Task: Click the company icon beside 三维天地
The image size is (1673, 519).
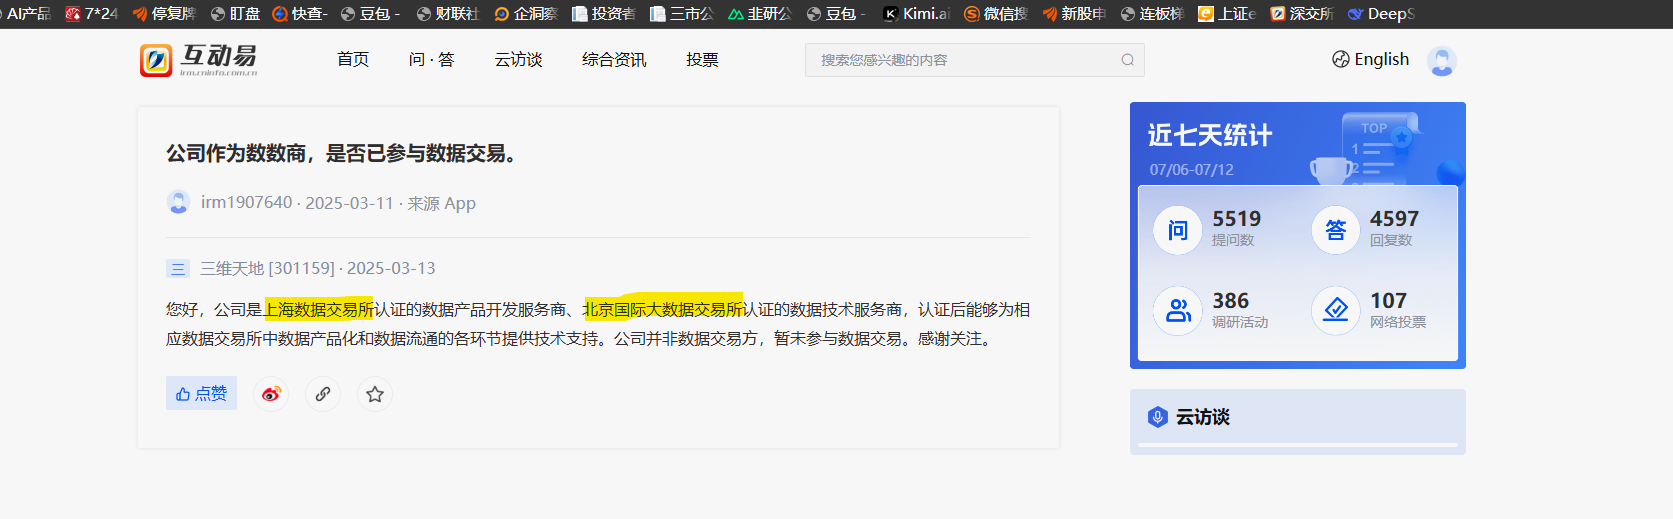Action: point(178,268)
